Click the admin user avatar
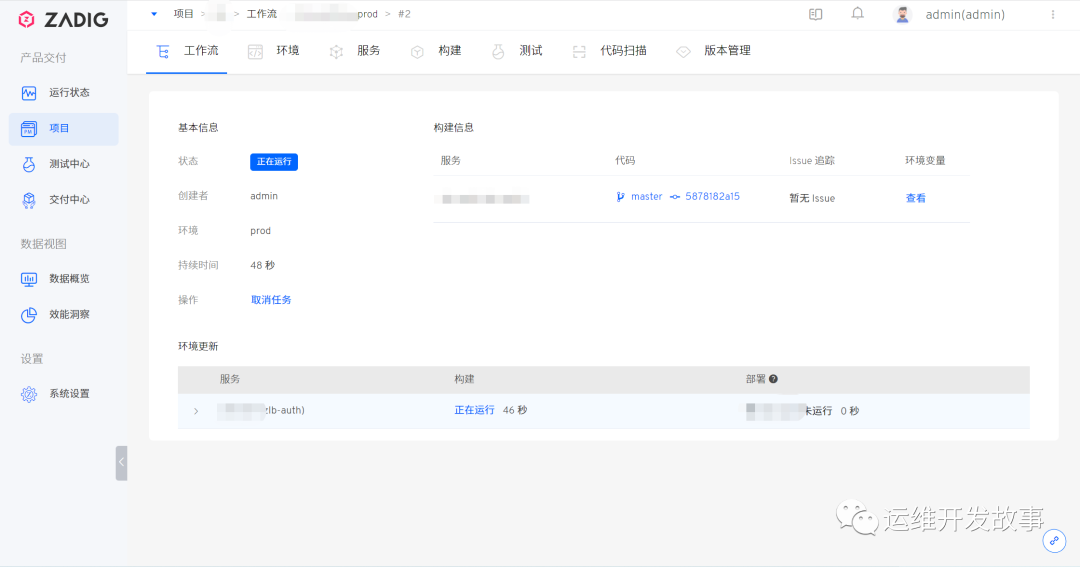The height and width of the screenshot is (567, 1080). [x=902, y=14]
